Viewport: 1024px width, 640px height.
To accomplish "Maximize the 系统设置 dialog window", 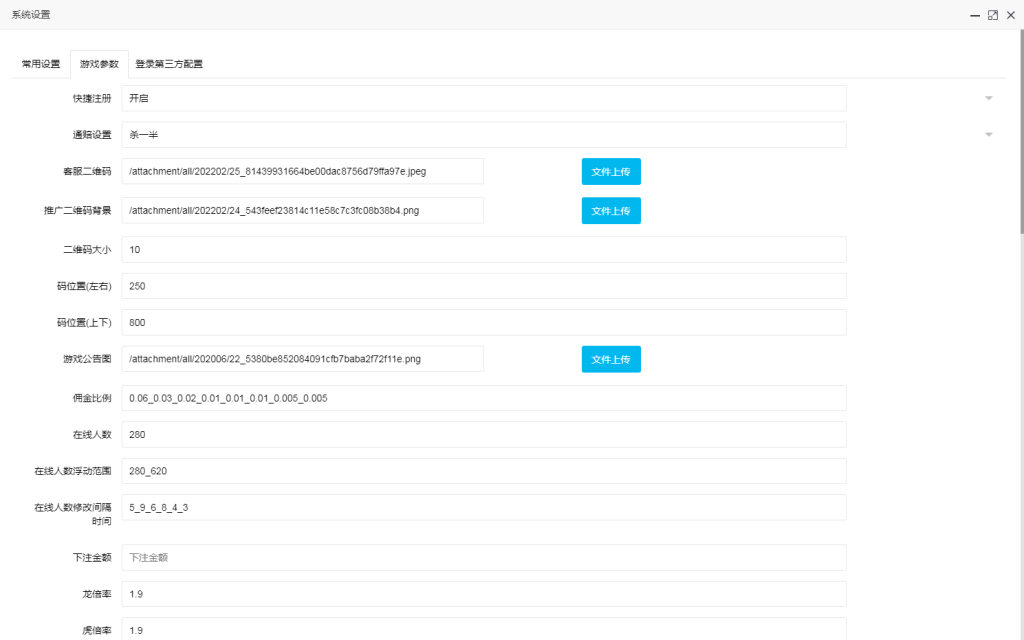I will (993, 15).
